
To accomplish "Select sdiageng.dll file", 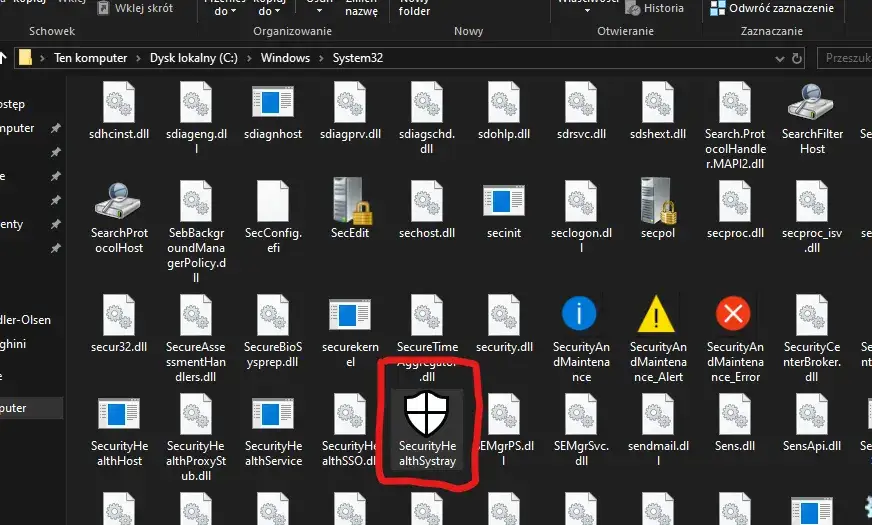I will click(196, 117).
